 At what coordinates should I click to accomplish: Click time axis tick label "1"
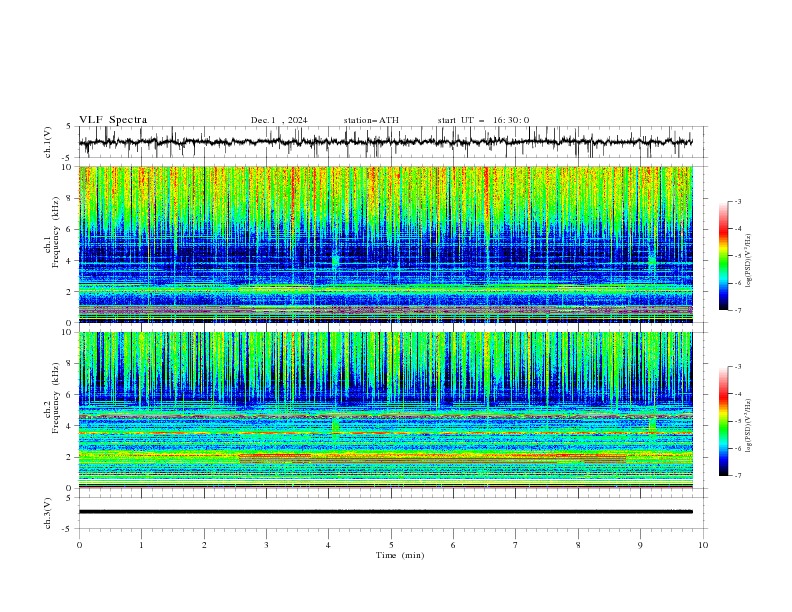pos(141,545)
